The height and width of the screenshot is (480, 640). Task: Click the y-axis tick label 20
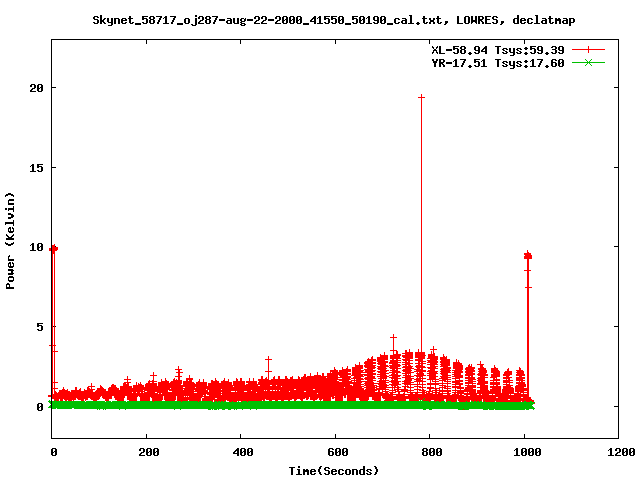click(x=36, y=88)
